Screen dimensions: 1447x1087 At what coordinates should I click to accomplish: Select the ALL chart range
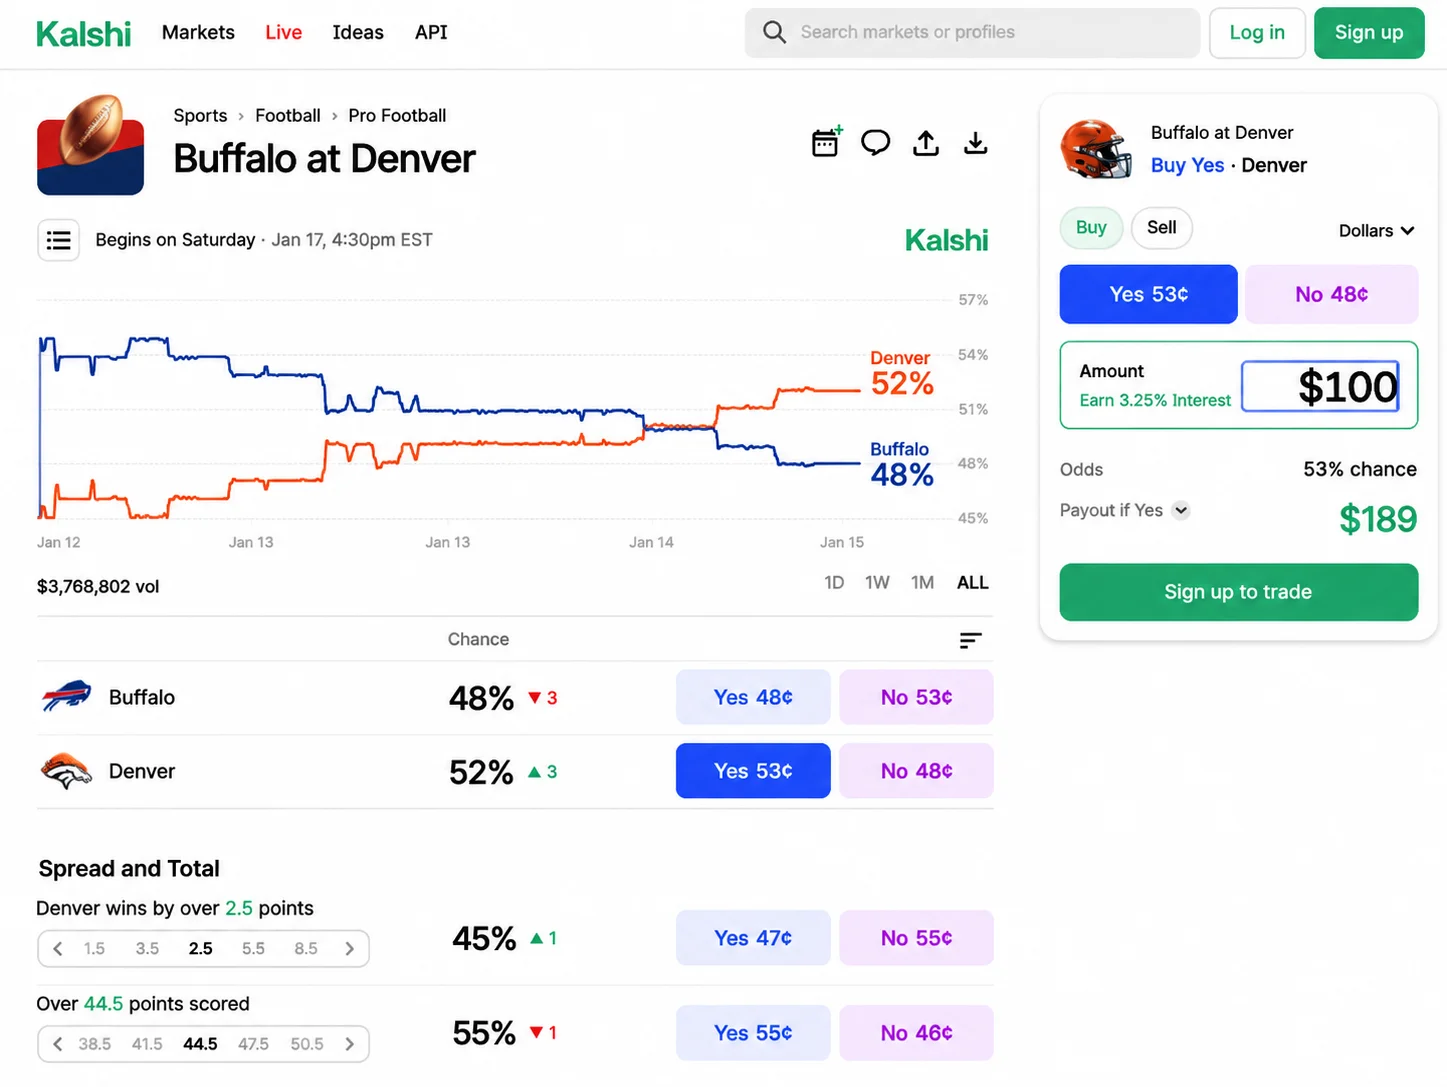coord(972,583)
